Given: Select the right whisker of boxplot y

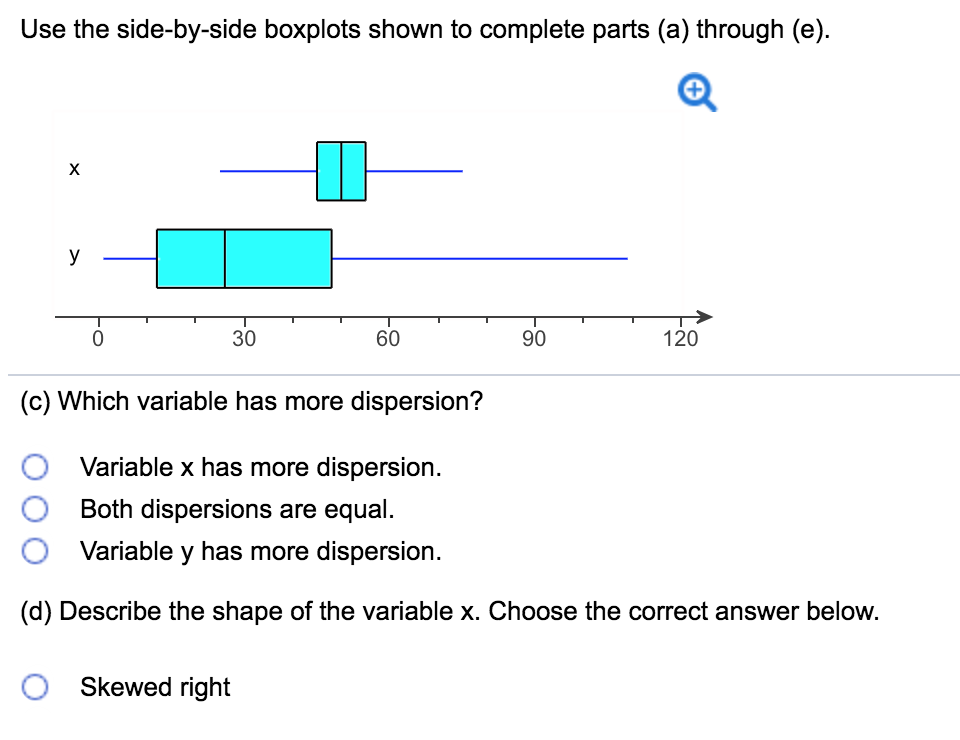Looking at the screenshot, I should tap(480, 257).
